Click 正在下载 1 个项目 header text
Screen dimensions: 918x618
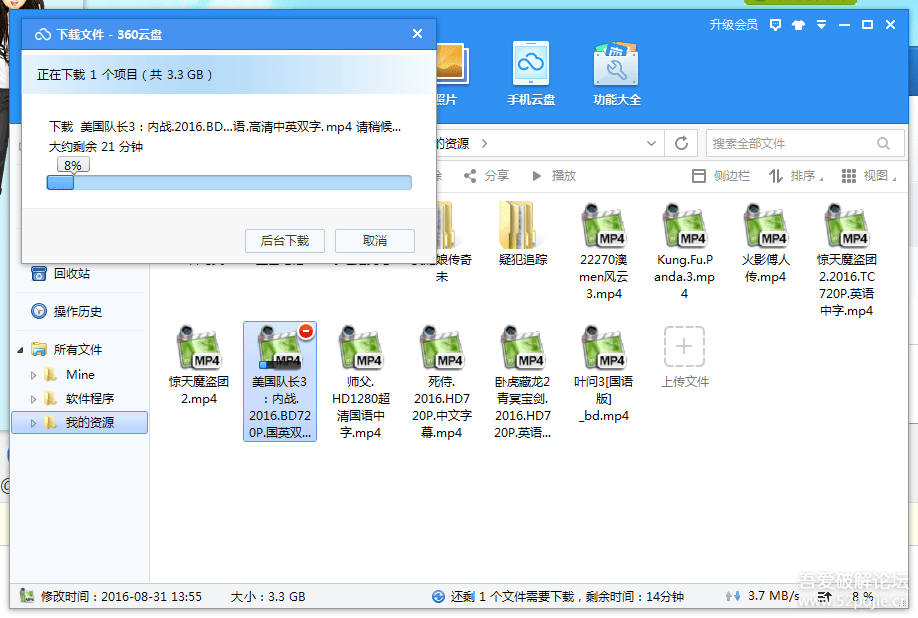pos(125,74)
